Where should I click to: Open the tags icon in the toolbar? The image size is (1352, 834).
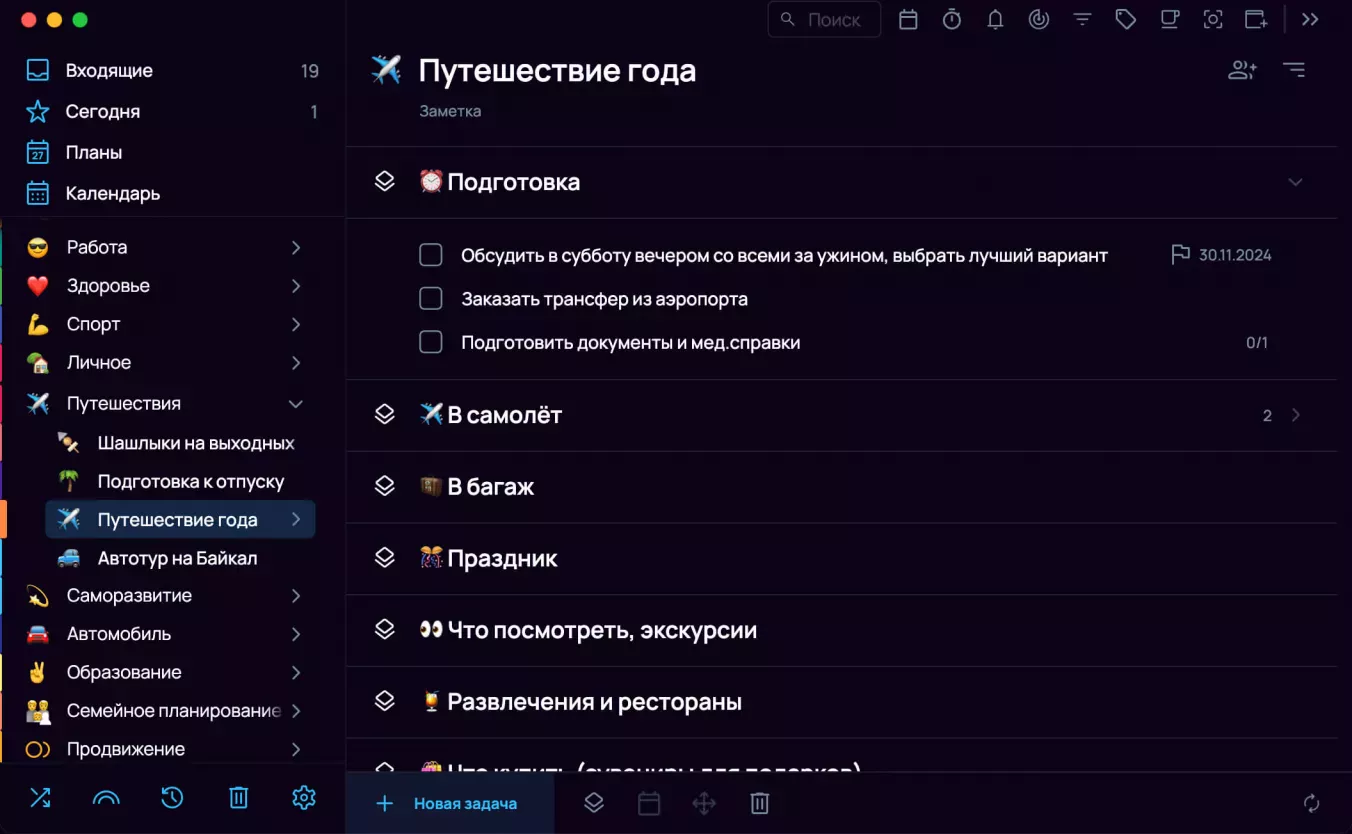1126,19
